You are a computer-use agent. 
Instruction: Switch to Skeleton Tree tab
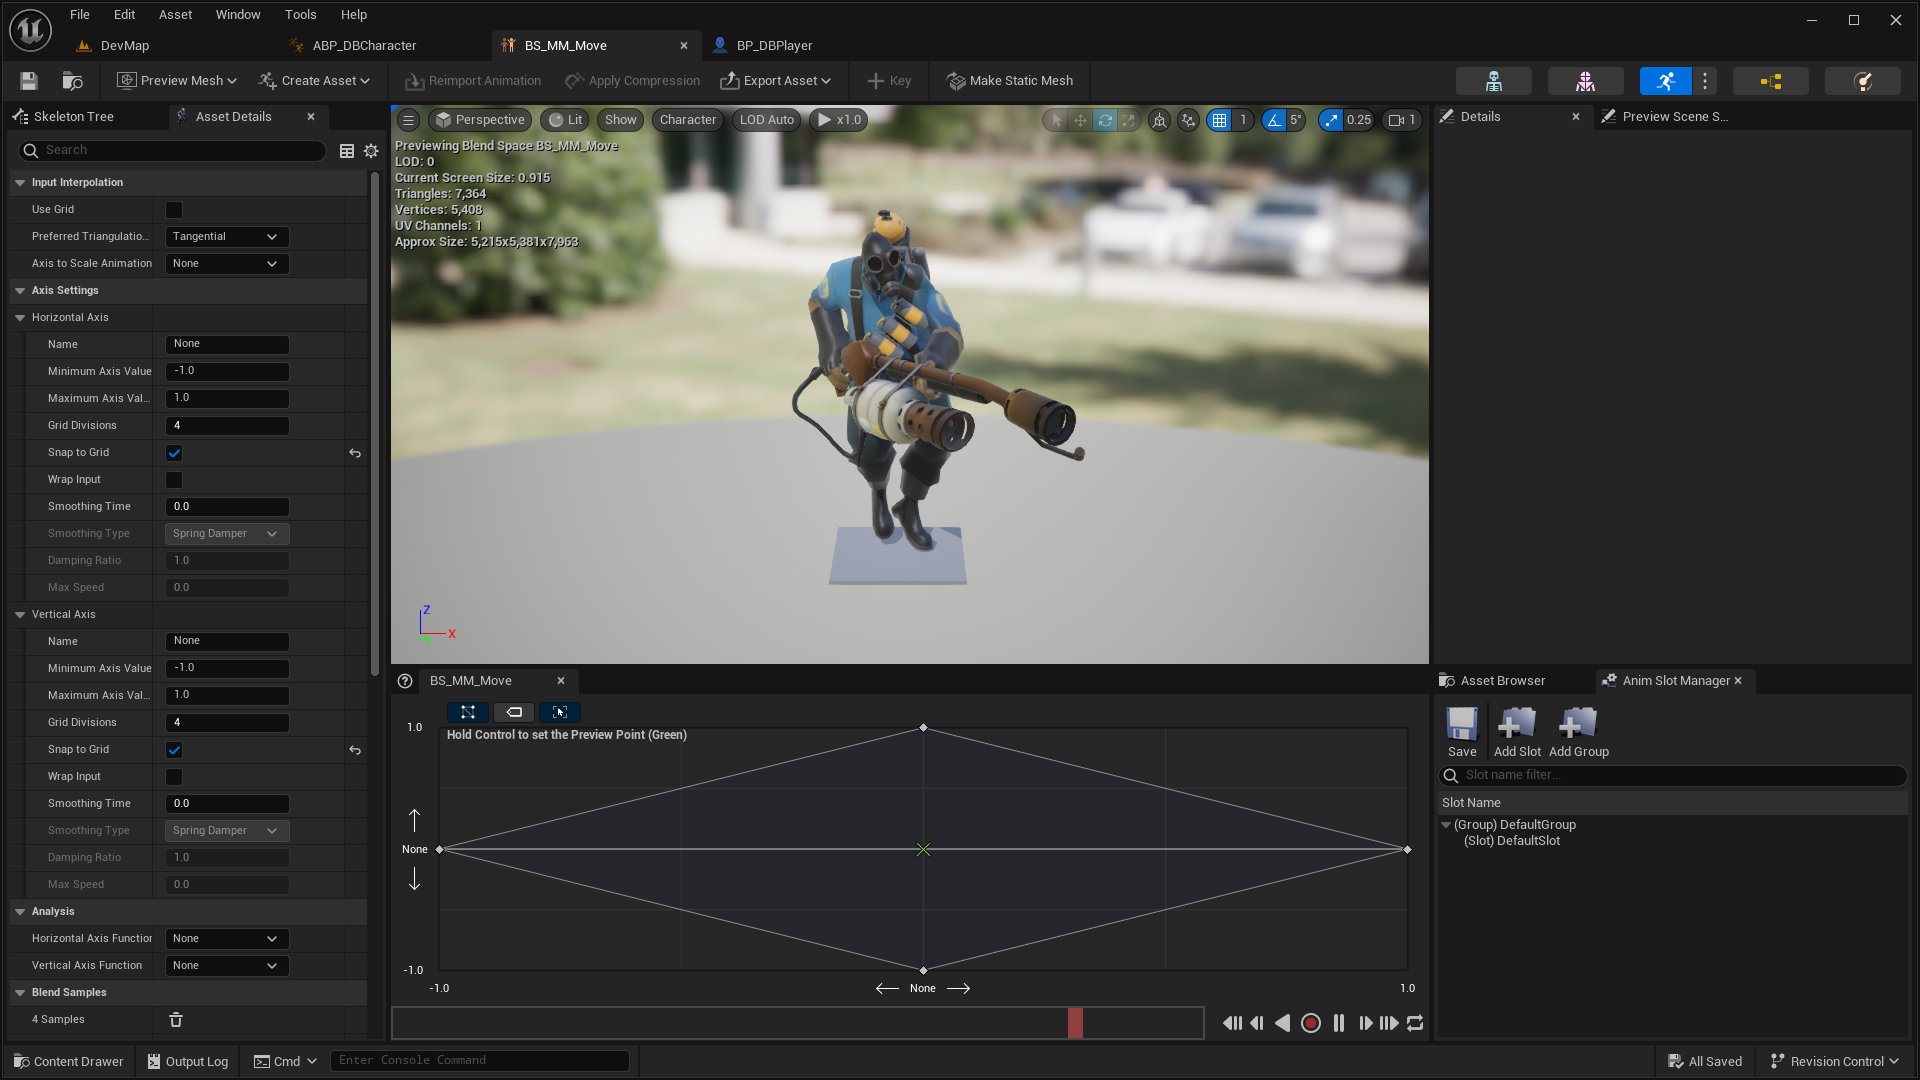tap(74, 117)
